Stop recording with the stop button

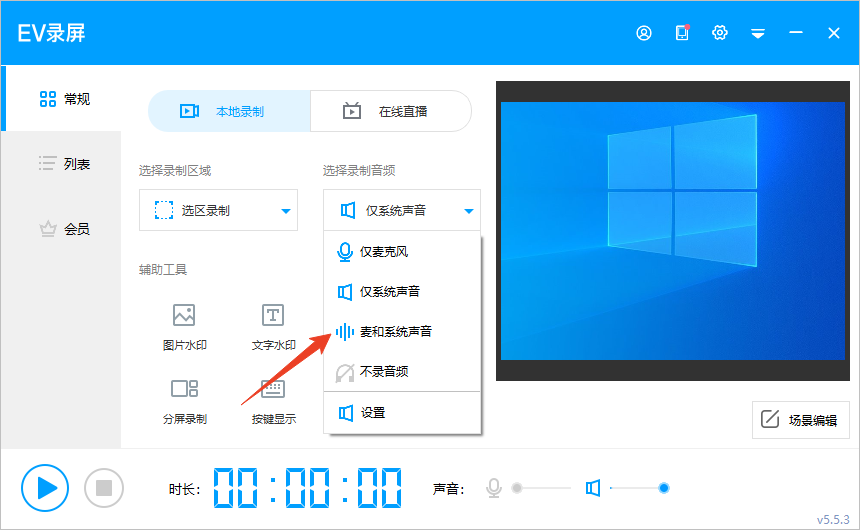104,488
